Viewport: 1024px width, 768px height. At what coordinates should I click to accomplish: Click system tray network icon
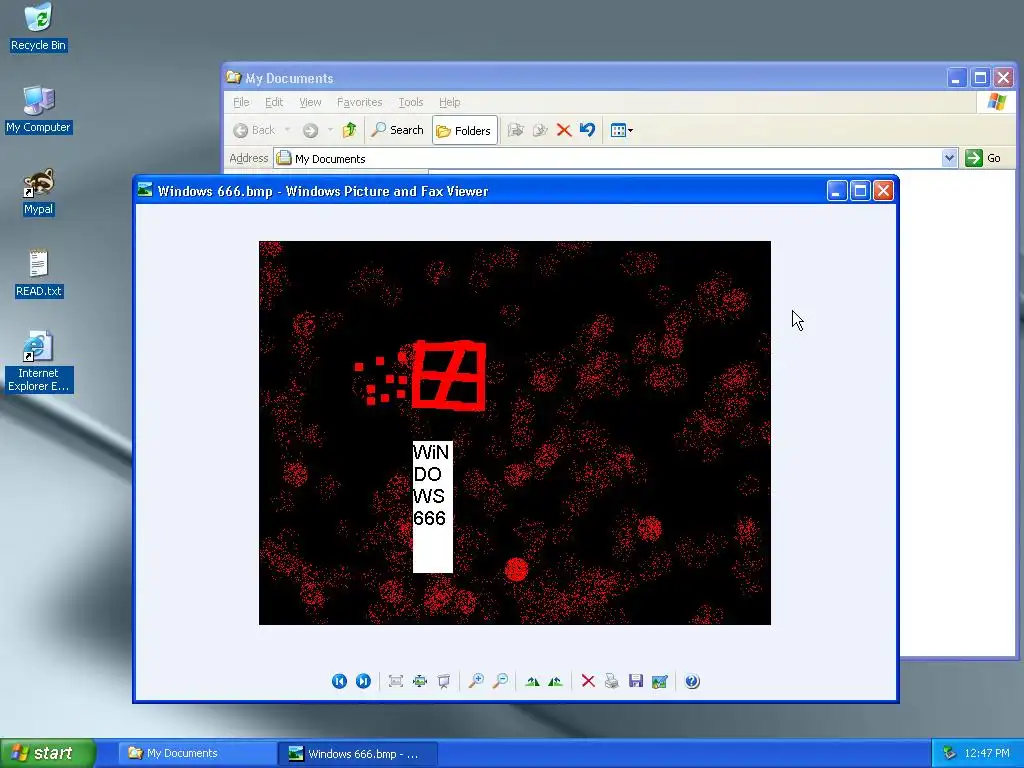(x=949, y=753)
